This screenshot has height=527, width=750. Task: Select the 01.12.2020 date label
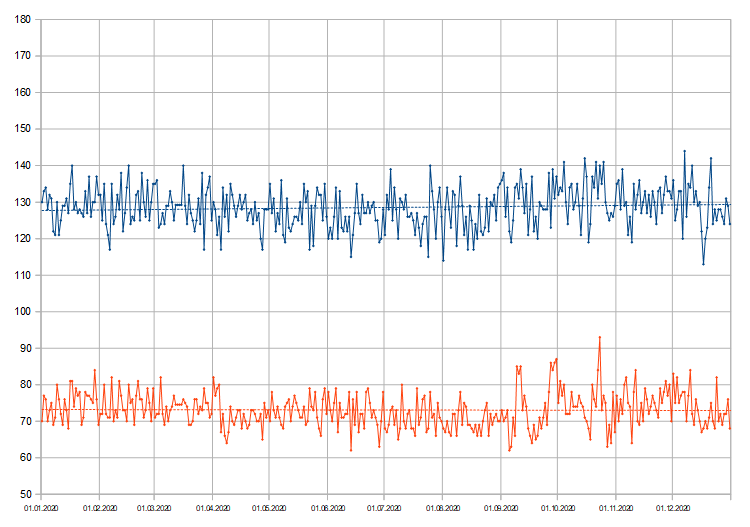coord(672,508)
